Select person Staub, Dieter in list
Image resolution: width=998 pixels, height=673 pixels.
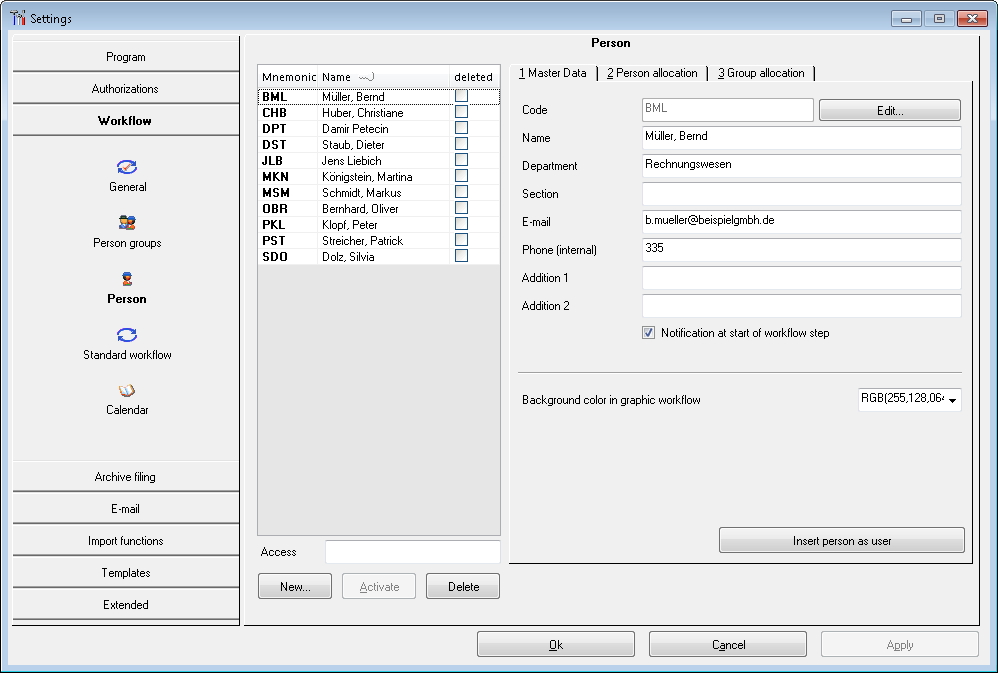click(x=379, y=144)
